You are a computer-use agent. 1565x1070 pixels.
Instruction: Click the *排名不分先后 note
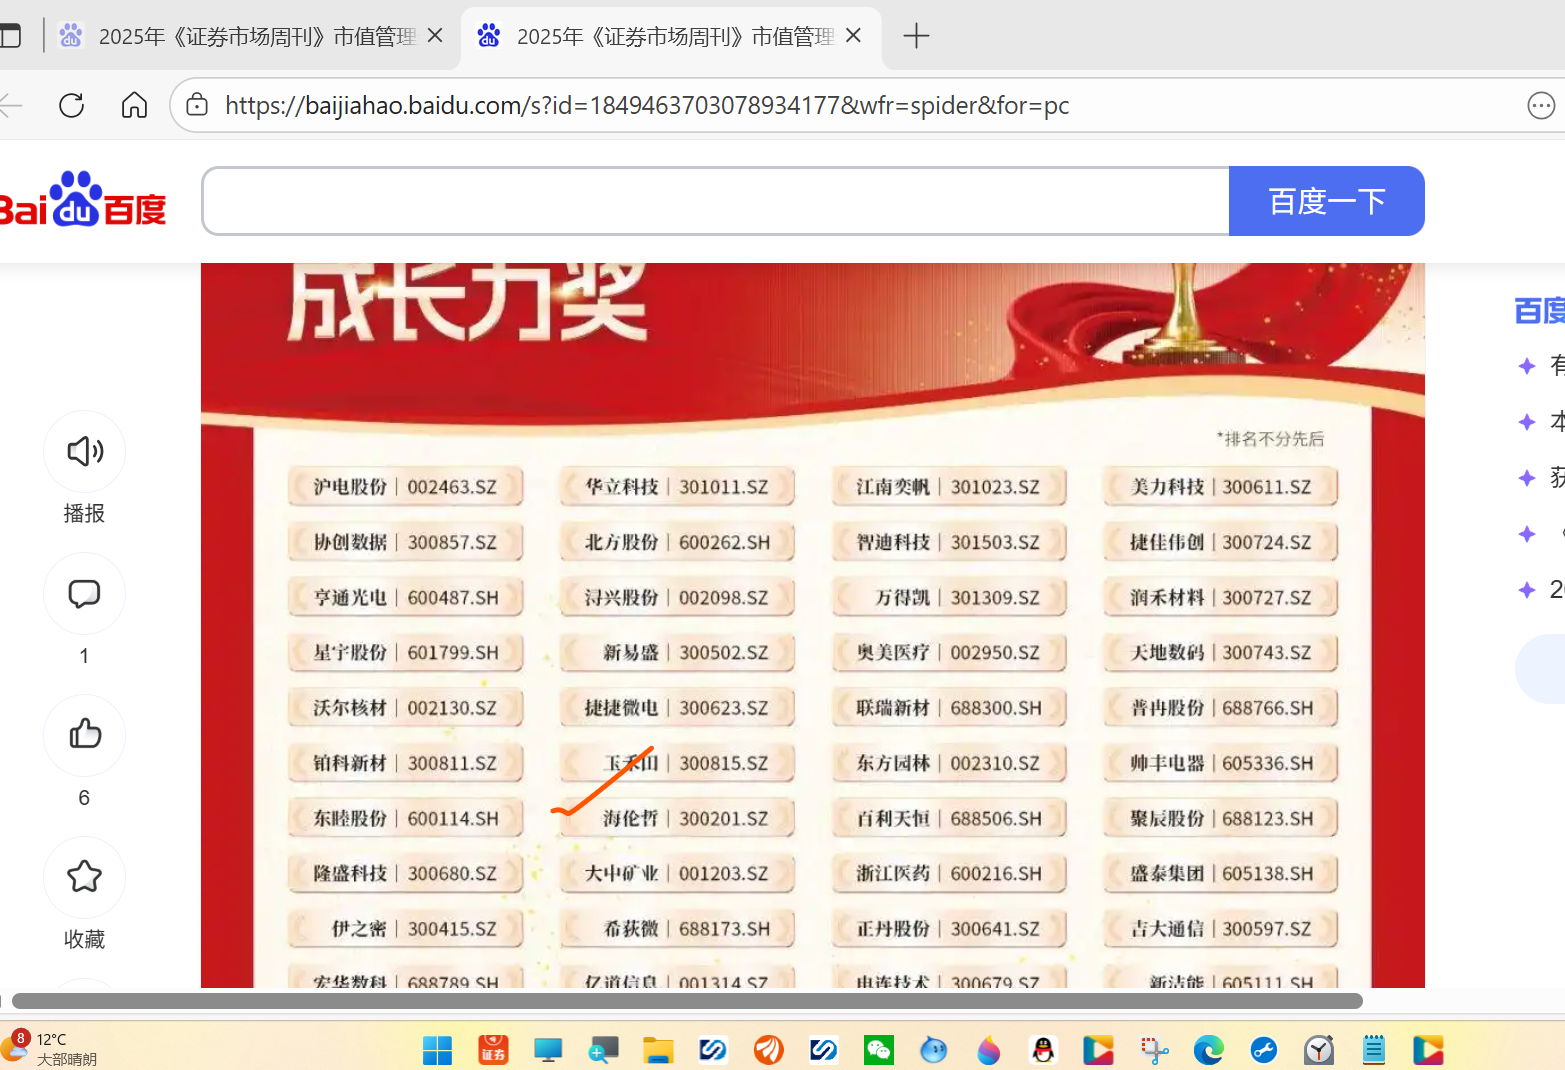(1270, 438)
